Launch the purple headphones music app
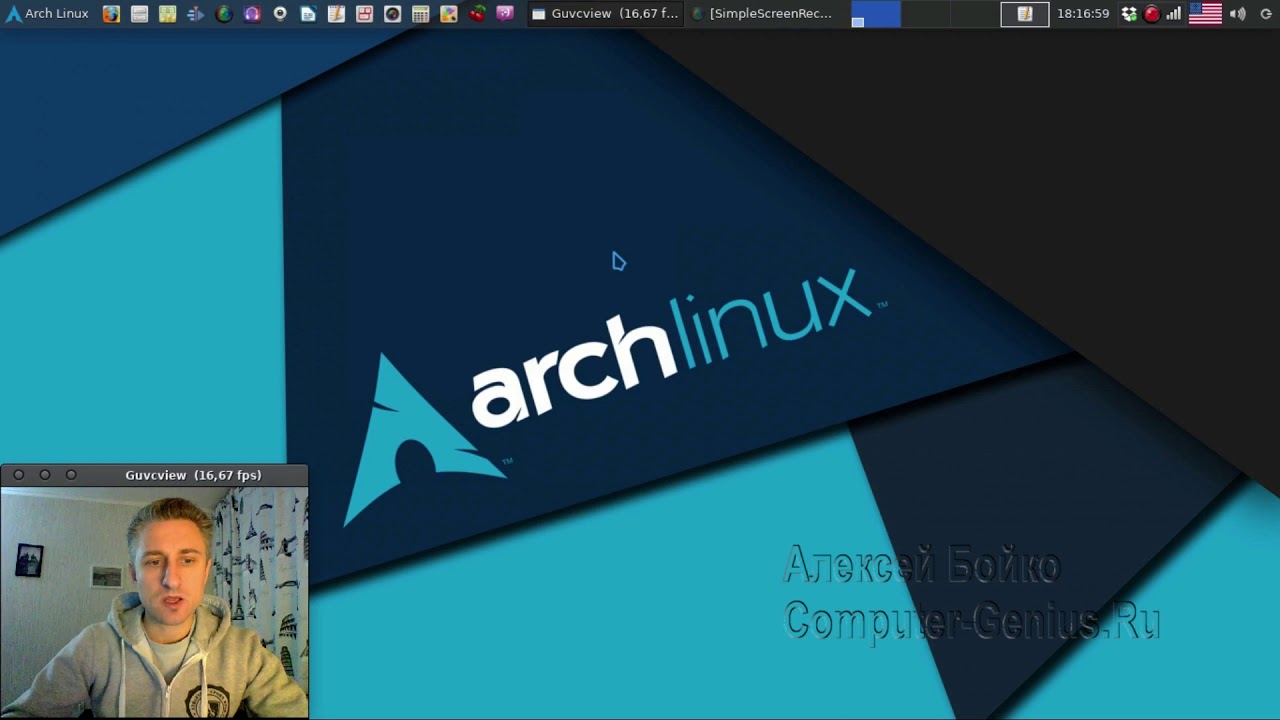This screenshot has height=720, width=1280. point(252,14)
